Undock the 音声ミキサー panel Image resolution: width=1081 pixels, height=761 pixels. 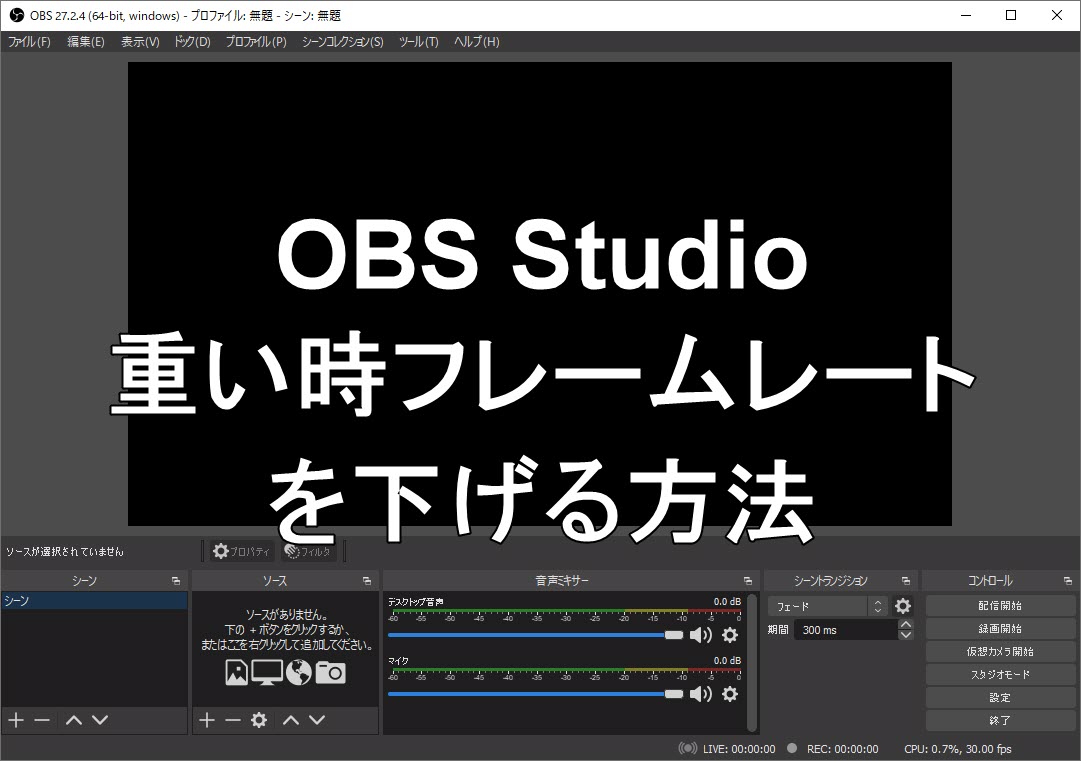tap(748, 581)
